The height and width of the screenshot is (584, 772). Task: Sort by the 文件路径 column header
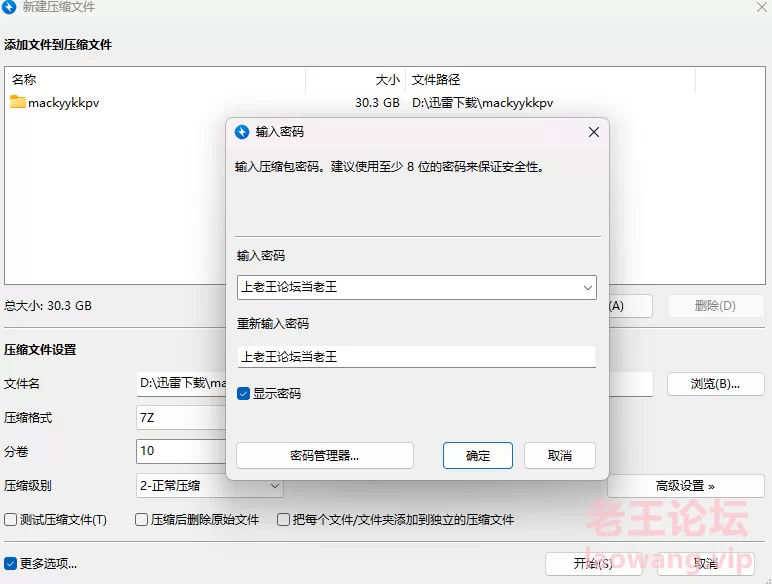(x=550, y=79)
